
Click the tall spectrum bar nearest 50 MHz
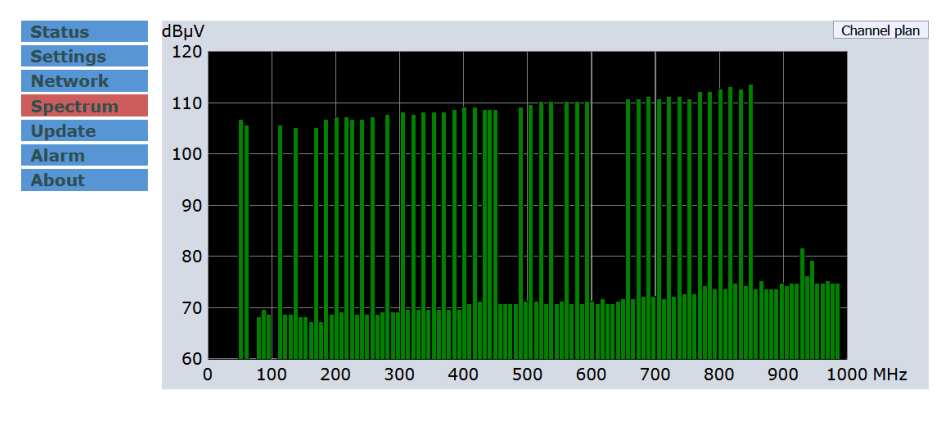click(241, 240)
